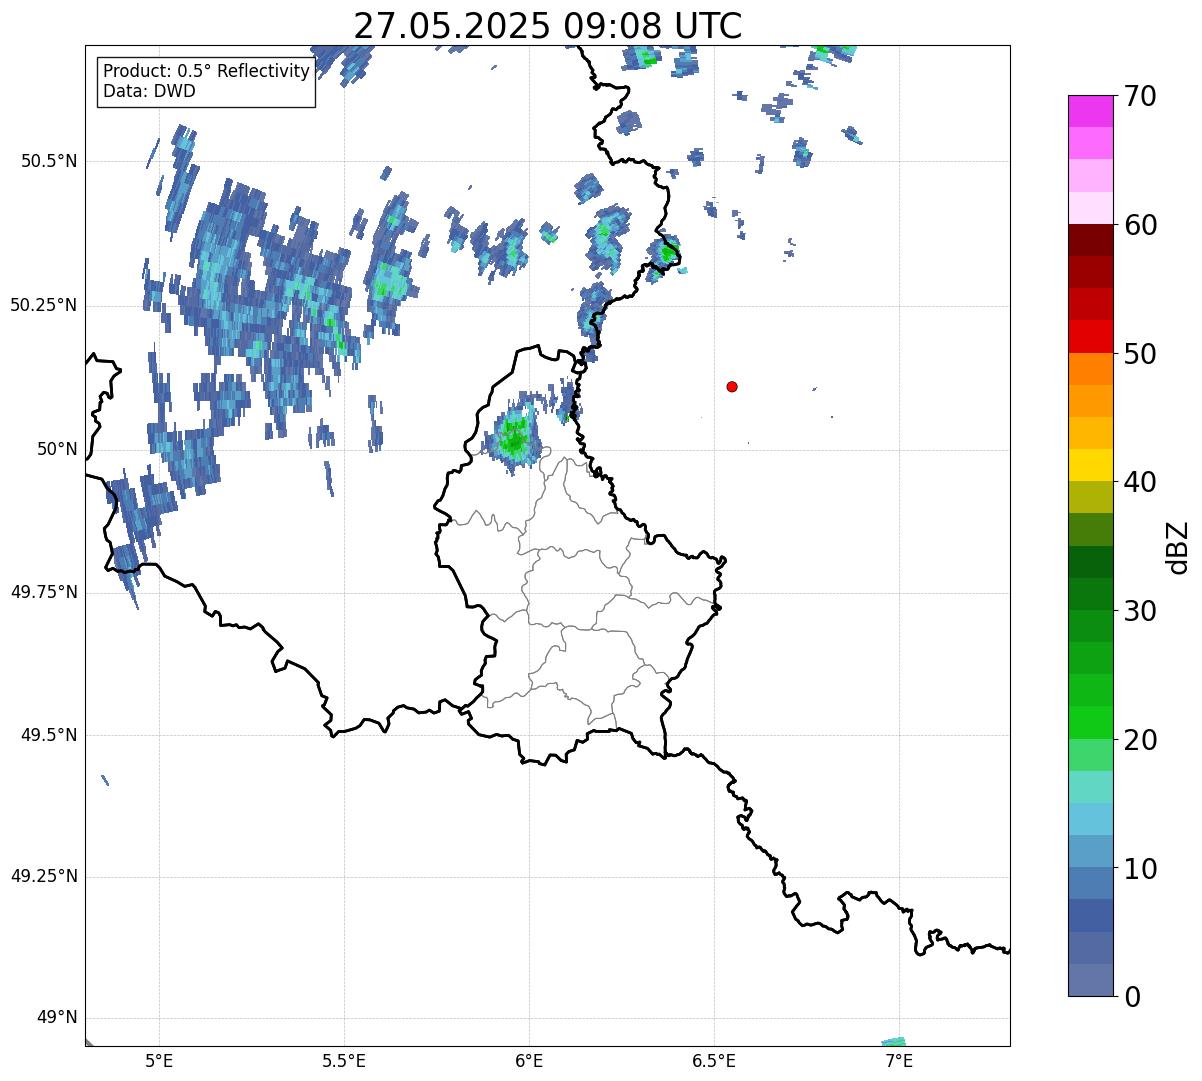This screenshot has width=1202, height=1081.
Task: Click the 5.5°E longitude label
Action: 344,1061
